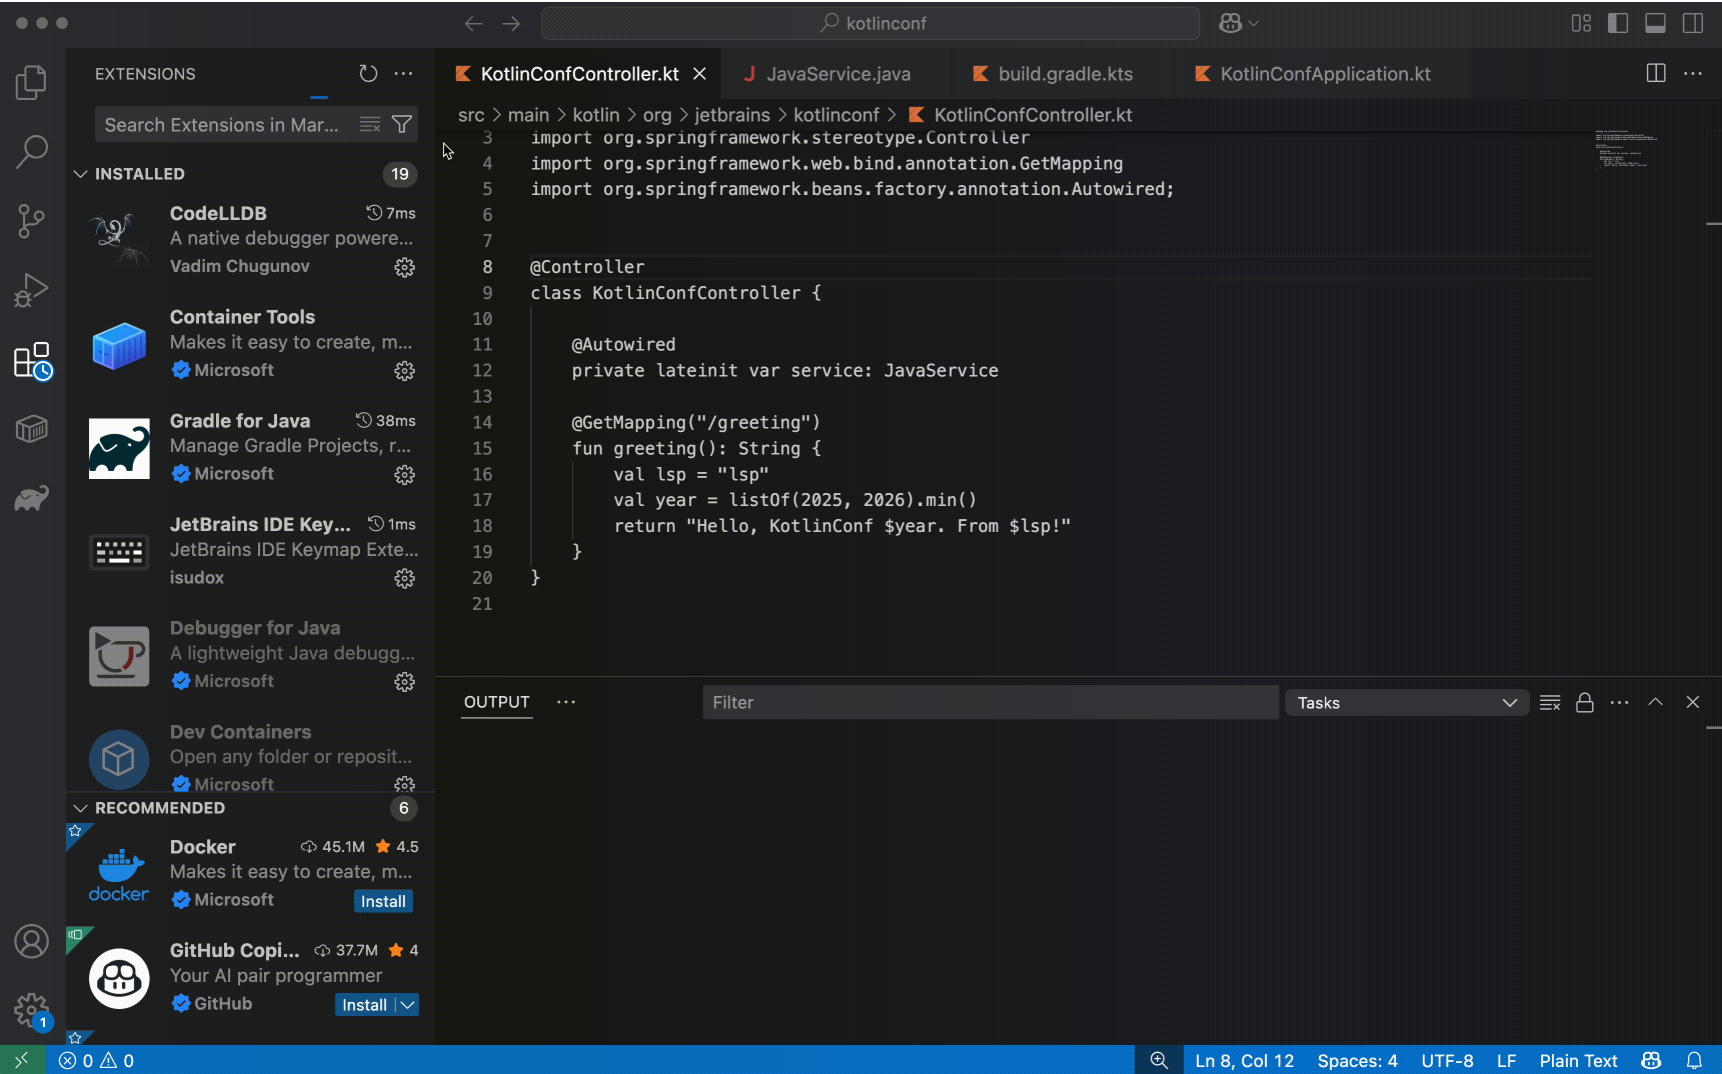Open Container Tools manage gear
1722x1074 pixels.
(x=404, y=371)
